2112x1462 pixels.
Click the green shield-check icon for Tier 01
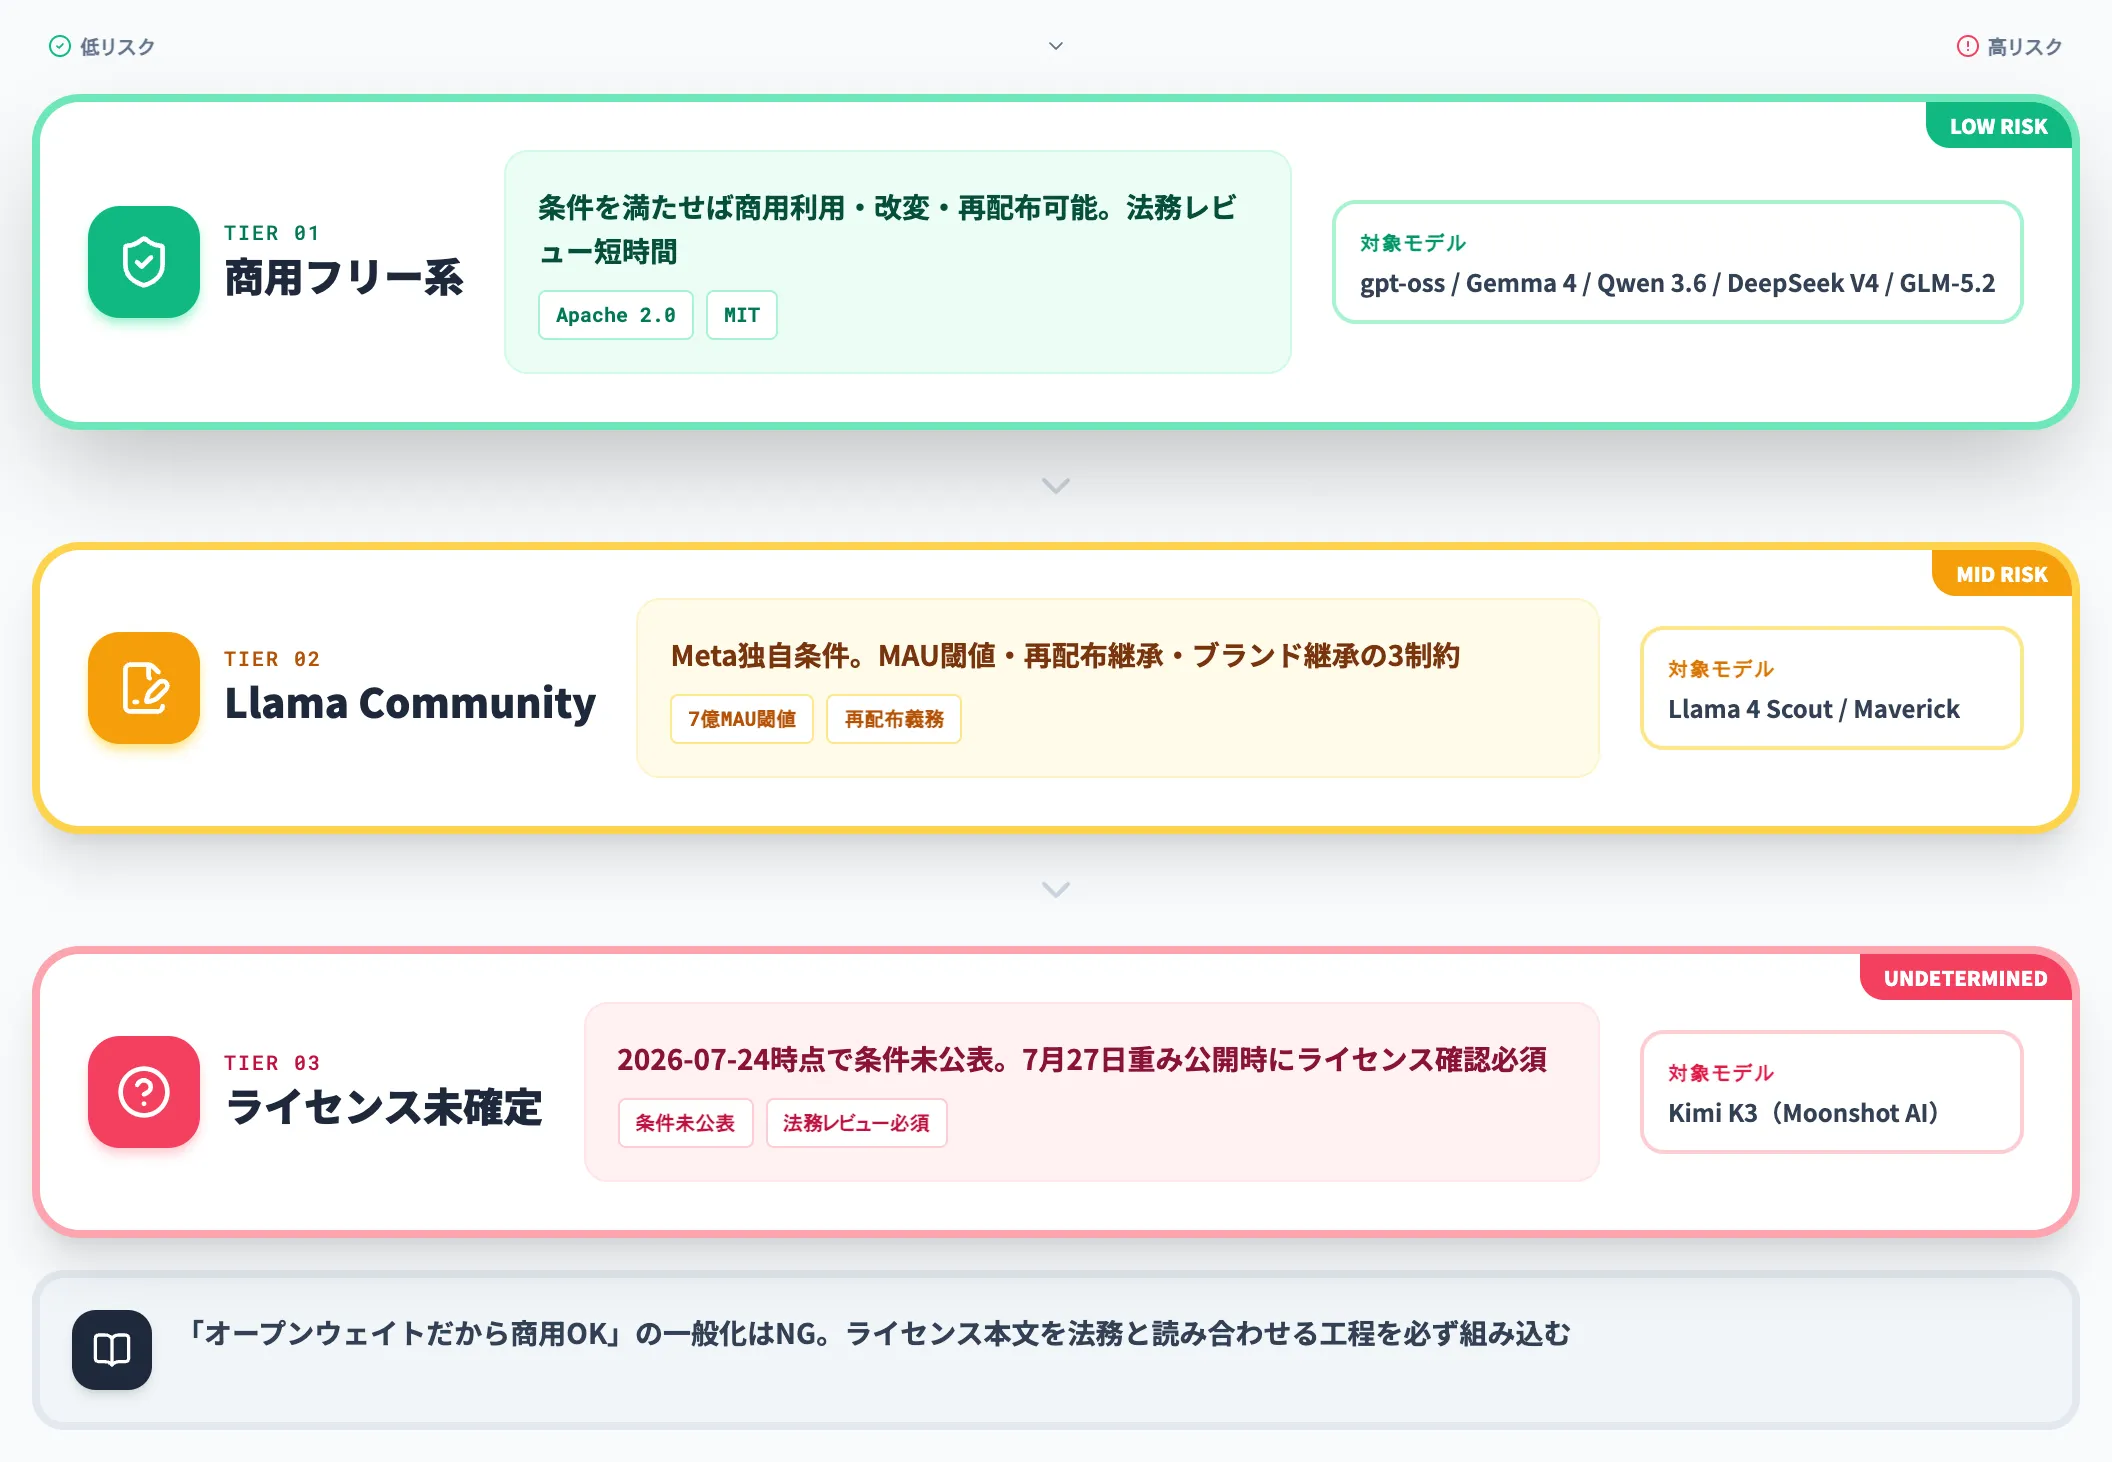[144, 262]
